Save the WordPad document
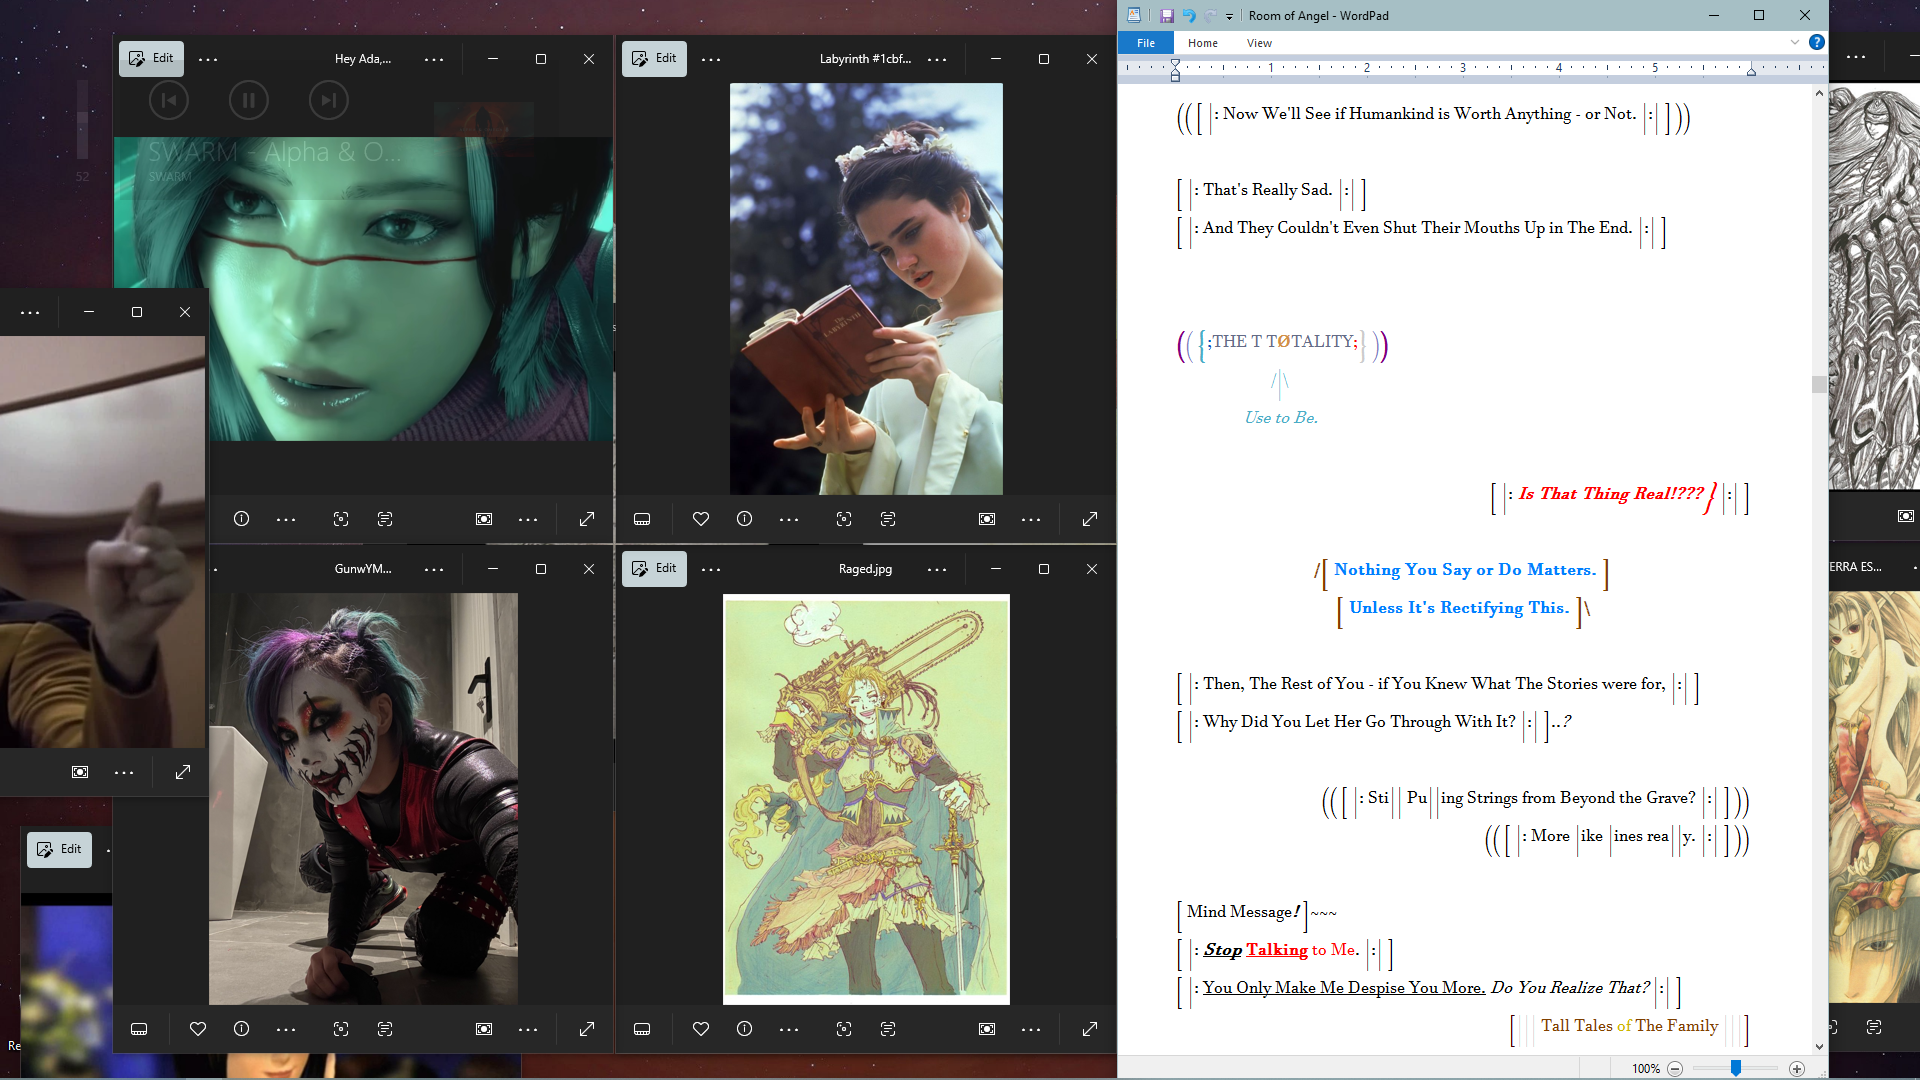 point(1166,16)
